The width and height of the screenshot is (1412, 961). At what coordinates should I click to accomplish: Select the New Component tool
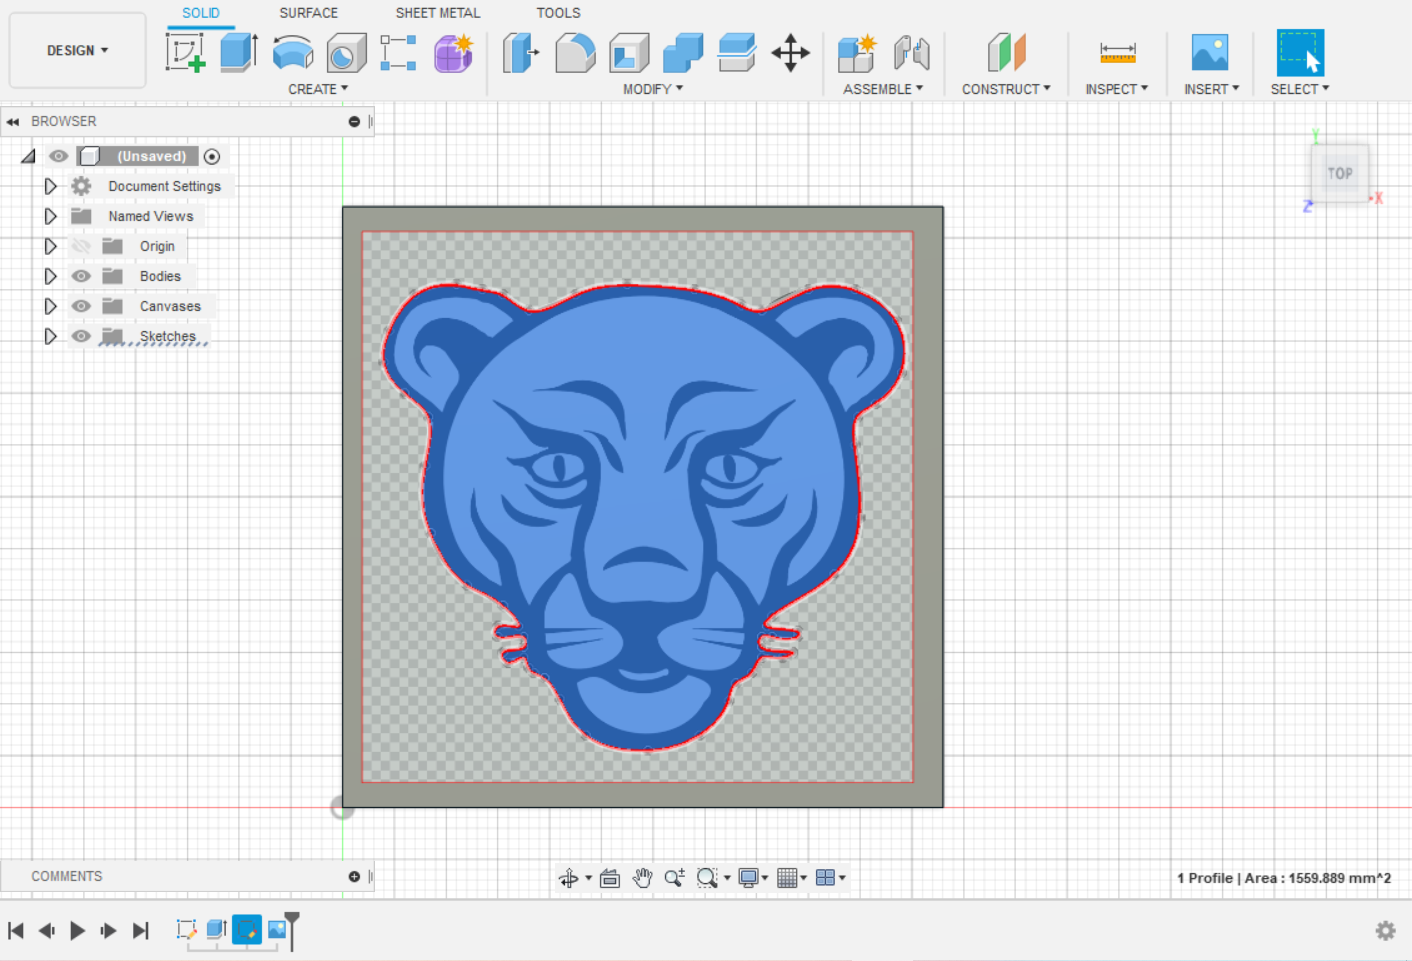point(857,53)
